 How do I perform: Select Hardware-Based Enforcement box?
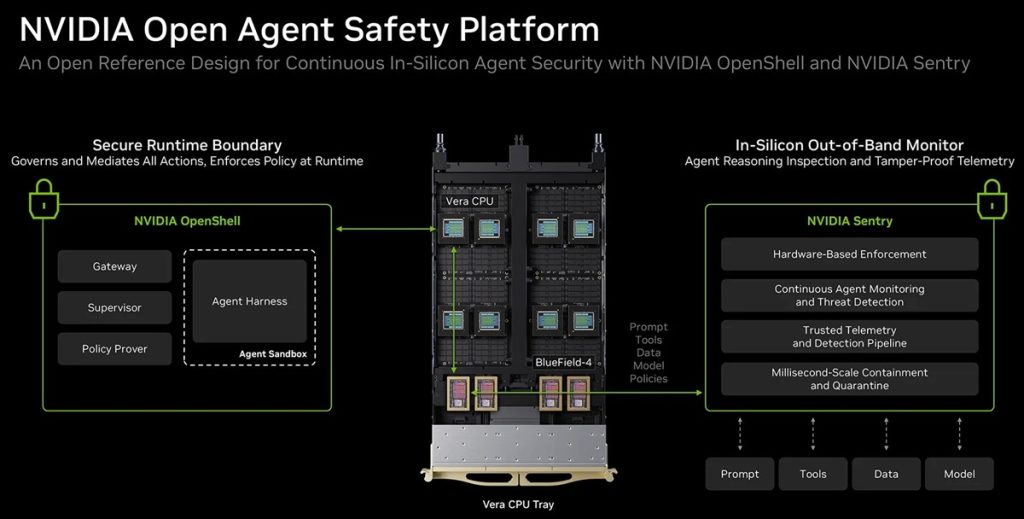[x=850, y=254]
